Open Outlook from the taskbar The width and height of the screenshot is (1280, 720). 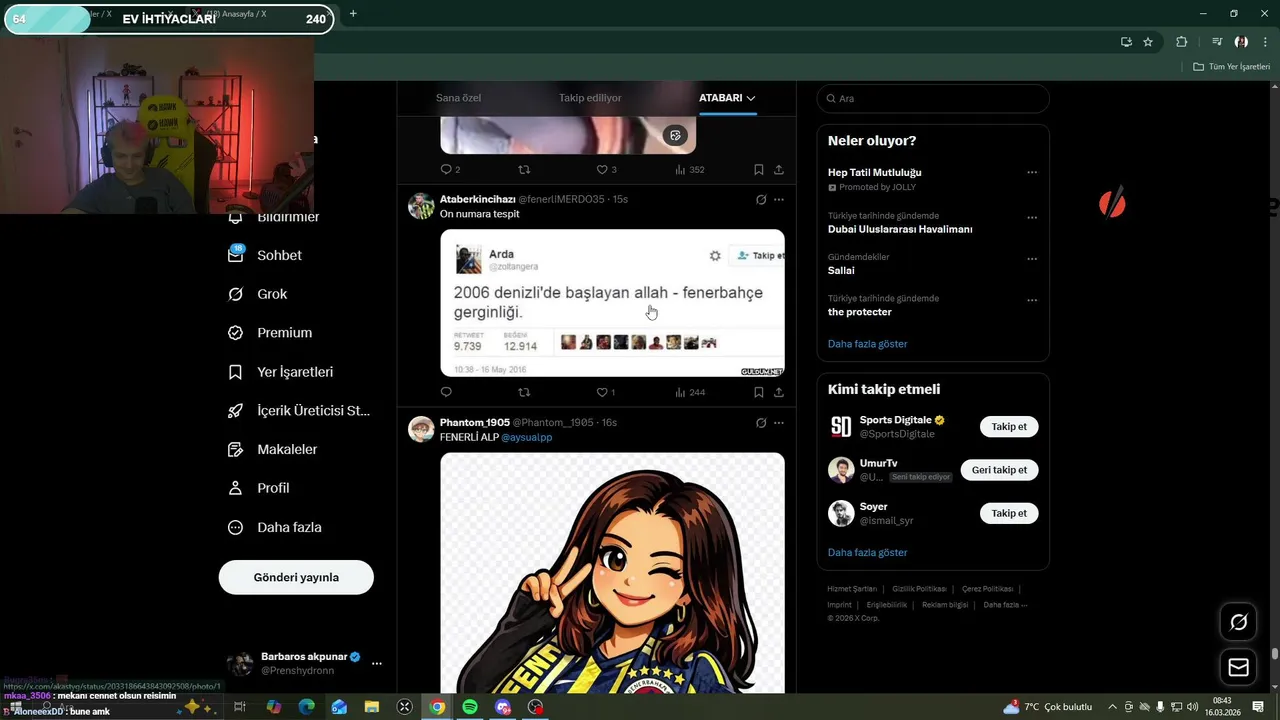pos(339,707)
